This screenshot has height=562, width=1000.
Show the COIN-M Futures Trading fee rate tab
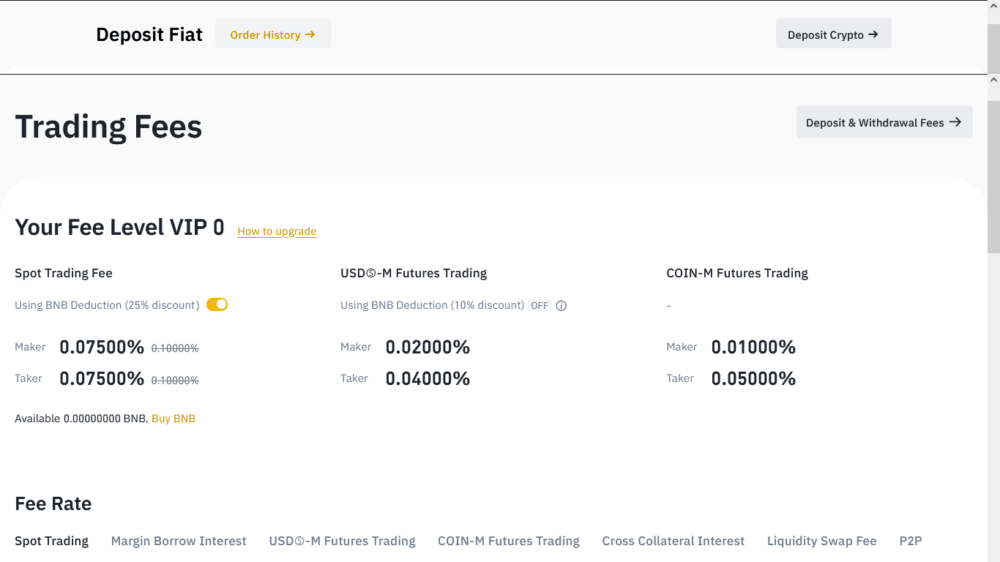(508, 541)
